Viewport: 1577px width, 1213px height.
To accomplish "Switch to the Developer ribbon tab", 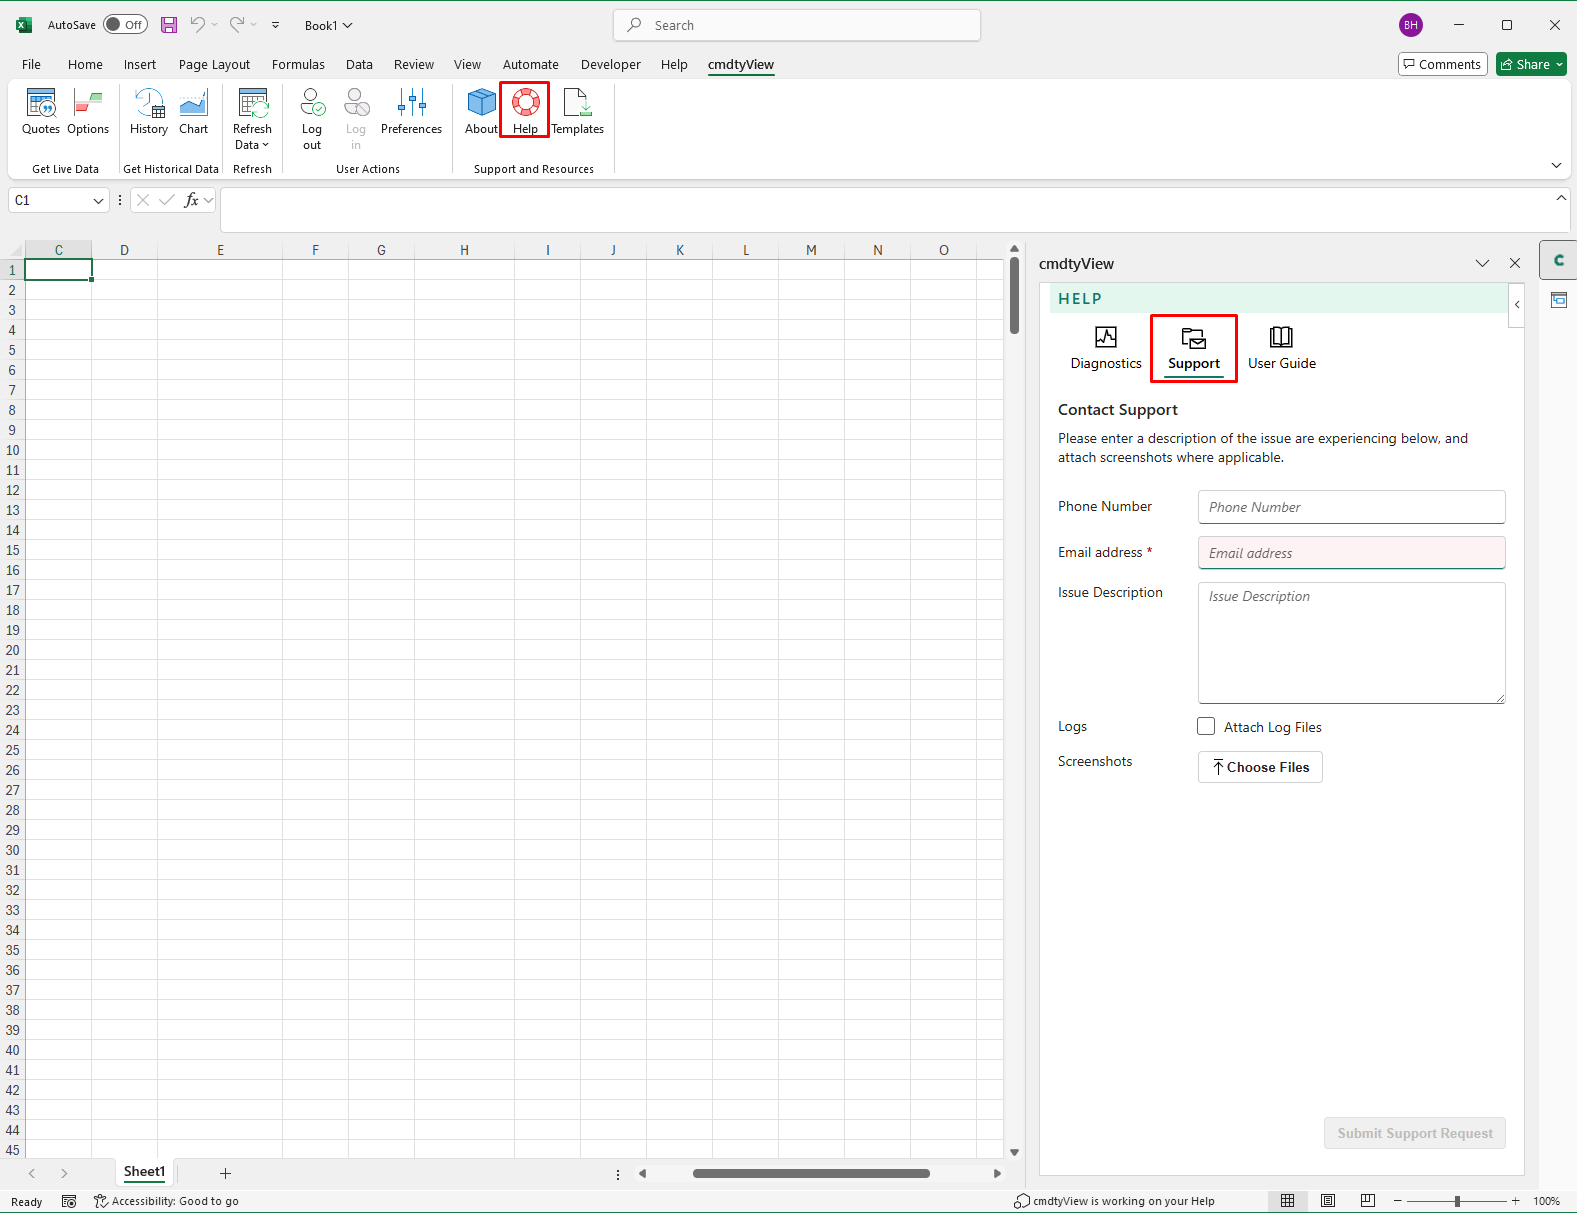I will pyautogui.click(x=611, y=64).
